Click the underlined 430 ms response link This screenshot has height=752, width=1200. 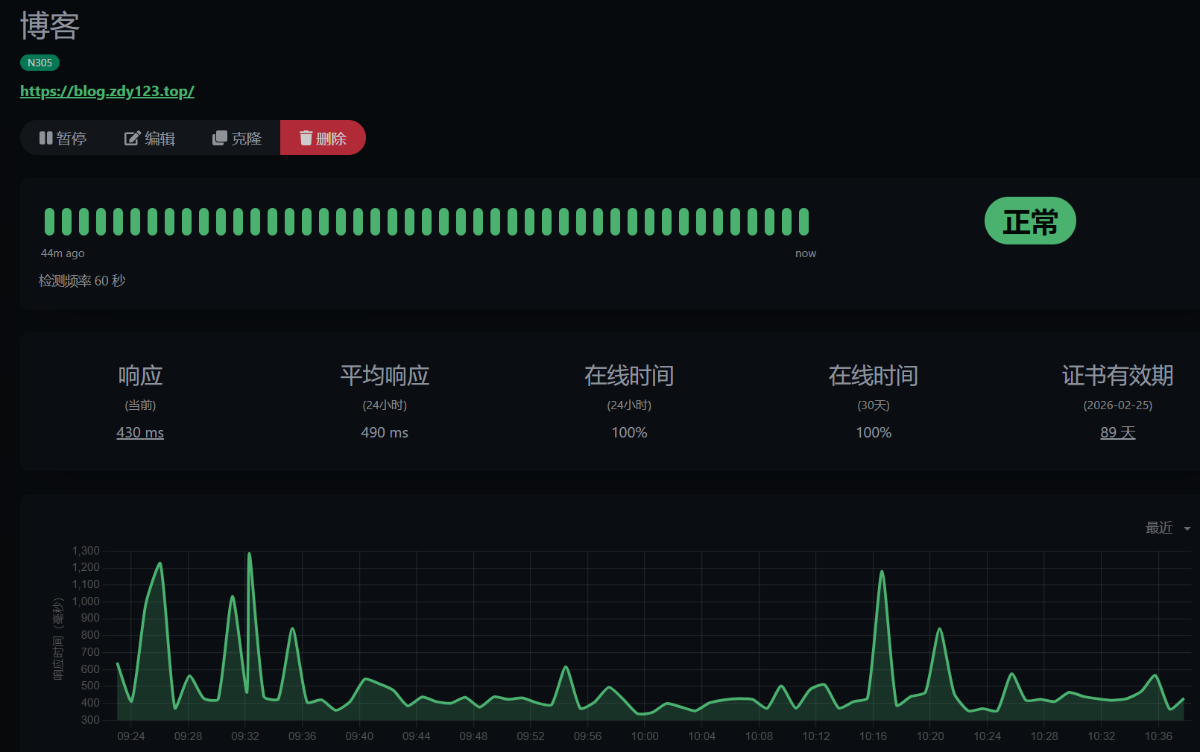[140, 432]
